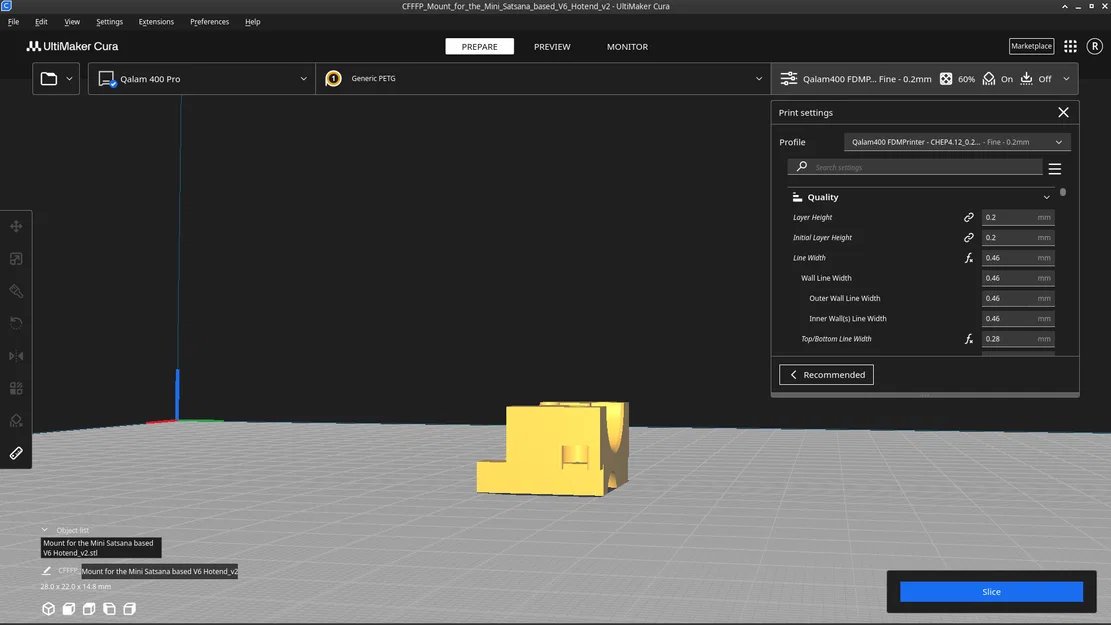Screen dimensions: 1111x625
Task: Click the settings panel scrollbar handle
Action: tap(1063, 192)
